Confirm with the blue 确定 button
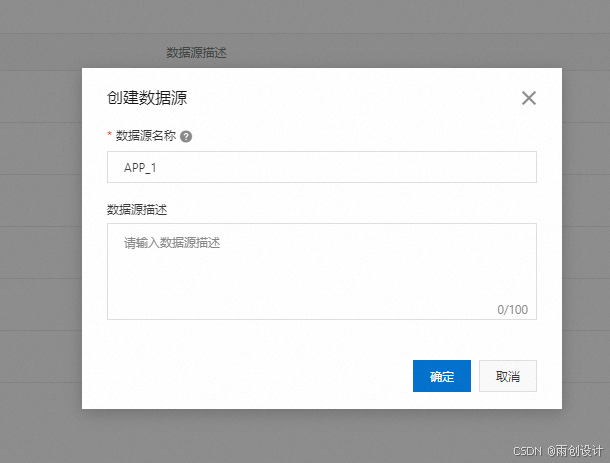610x463 pixels. click(x=442, y=376)
